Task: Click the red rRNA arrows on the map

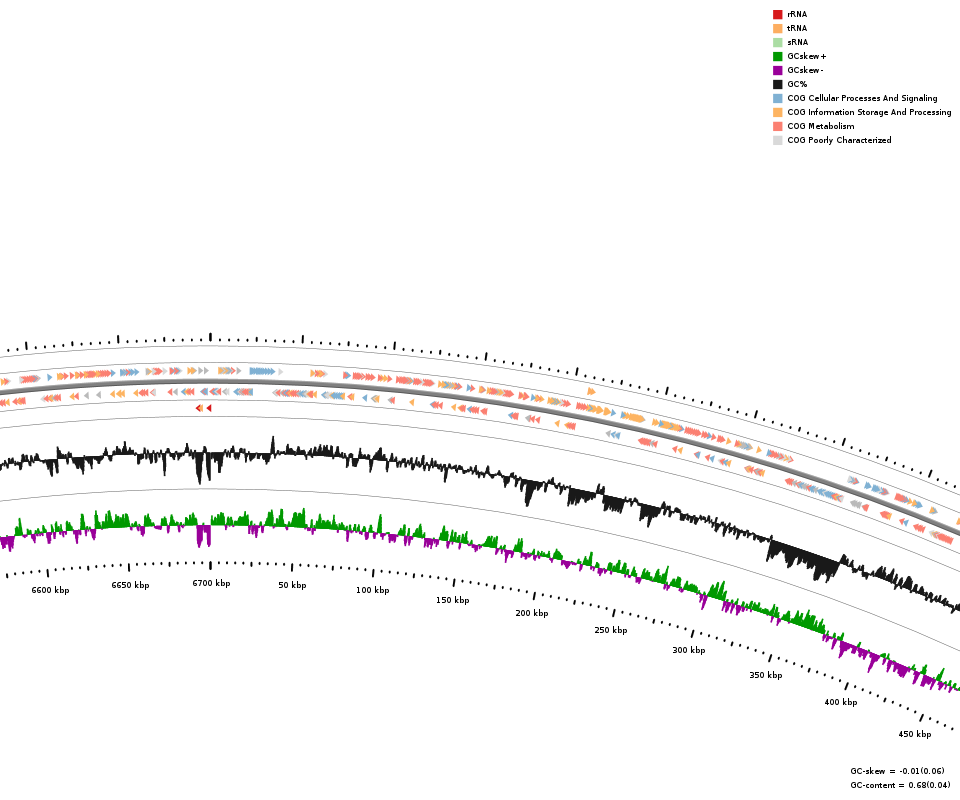Action: pyautogui.click(x=203, y=408)
